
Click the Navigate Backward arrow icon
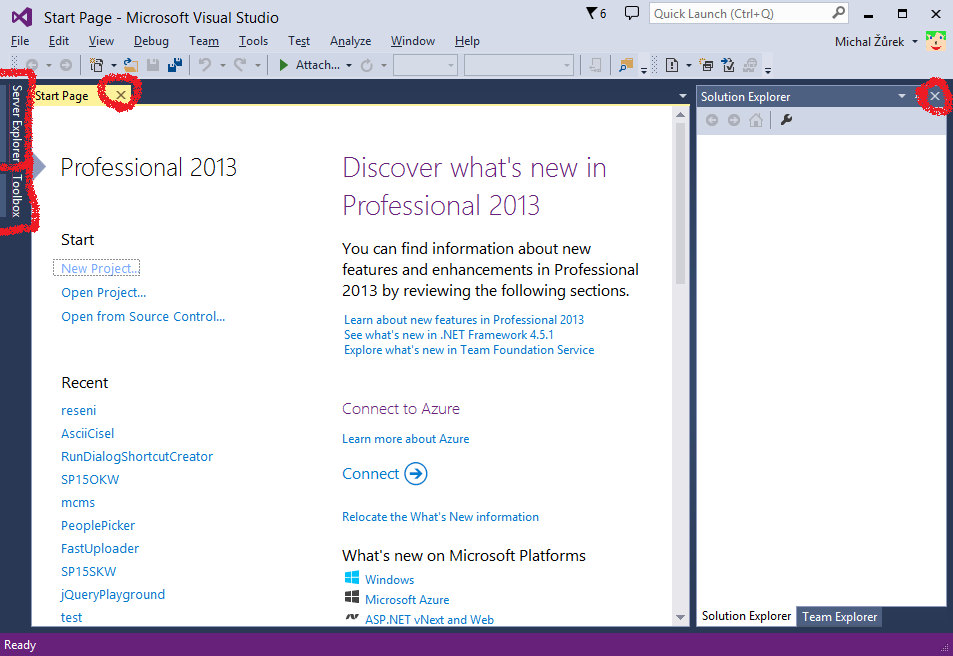(33, 67)
